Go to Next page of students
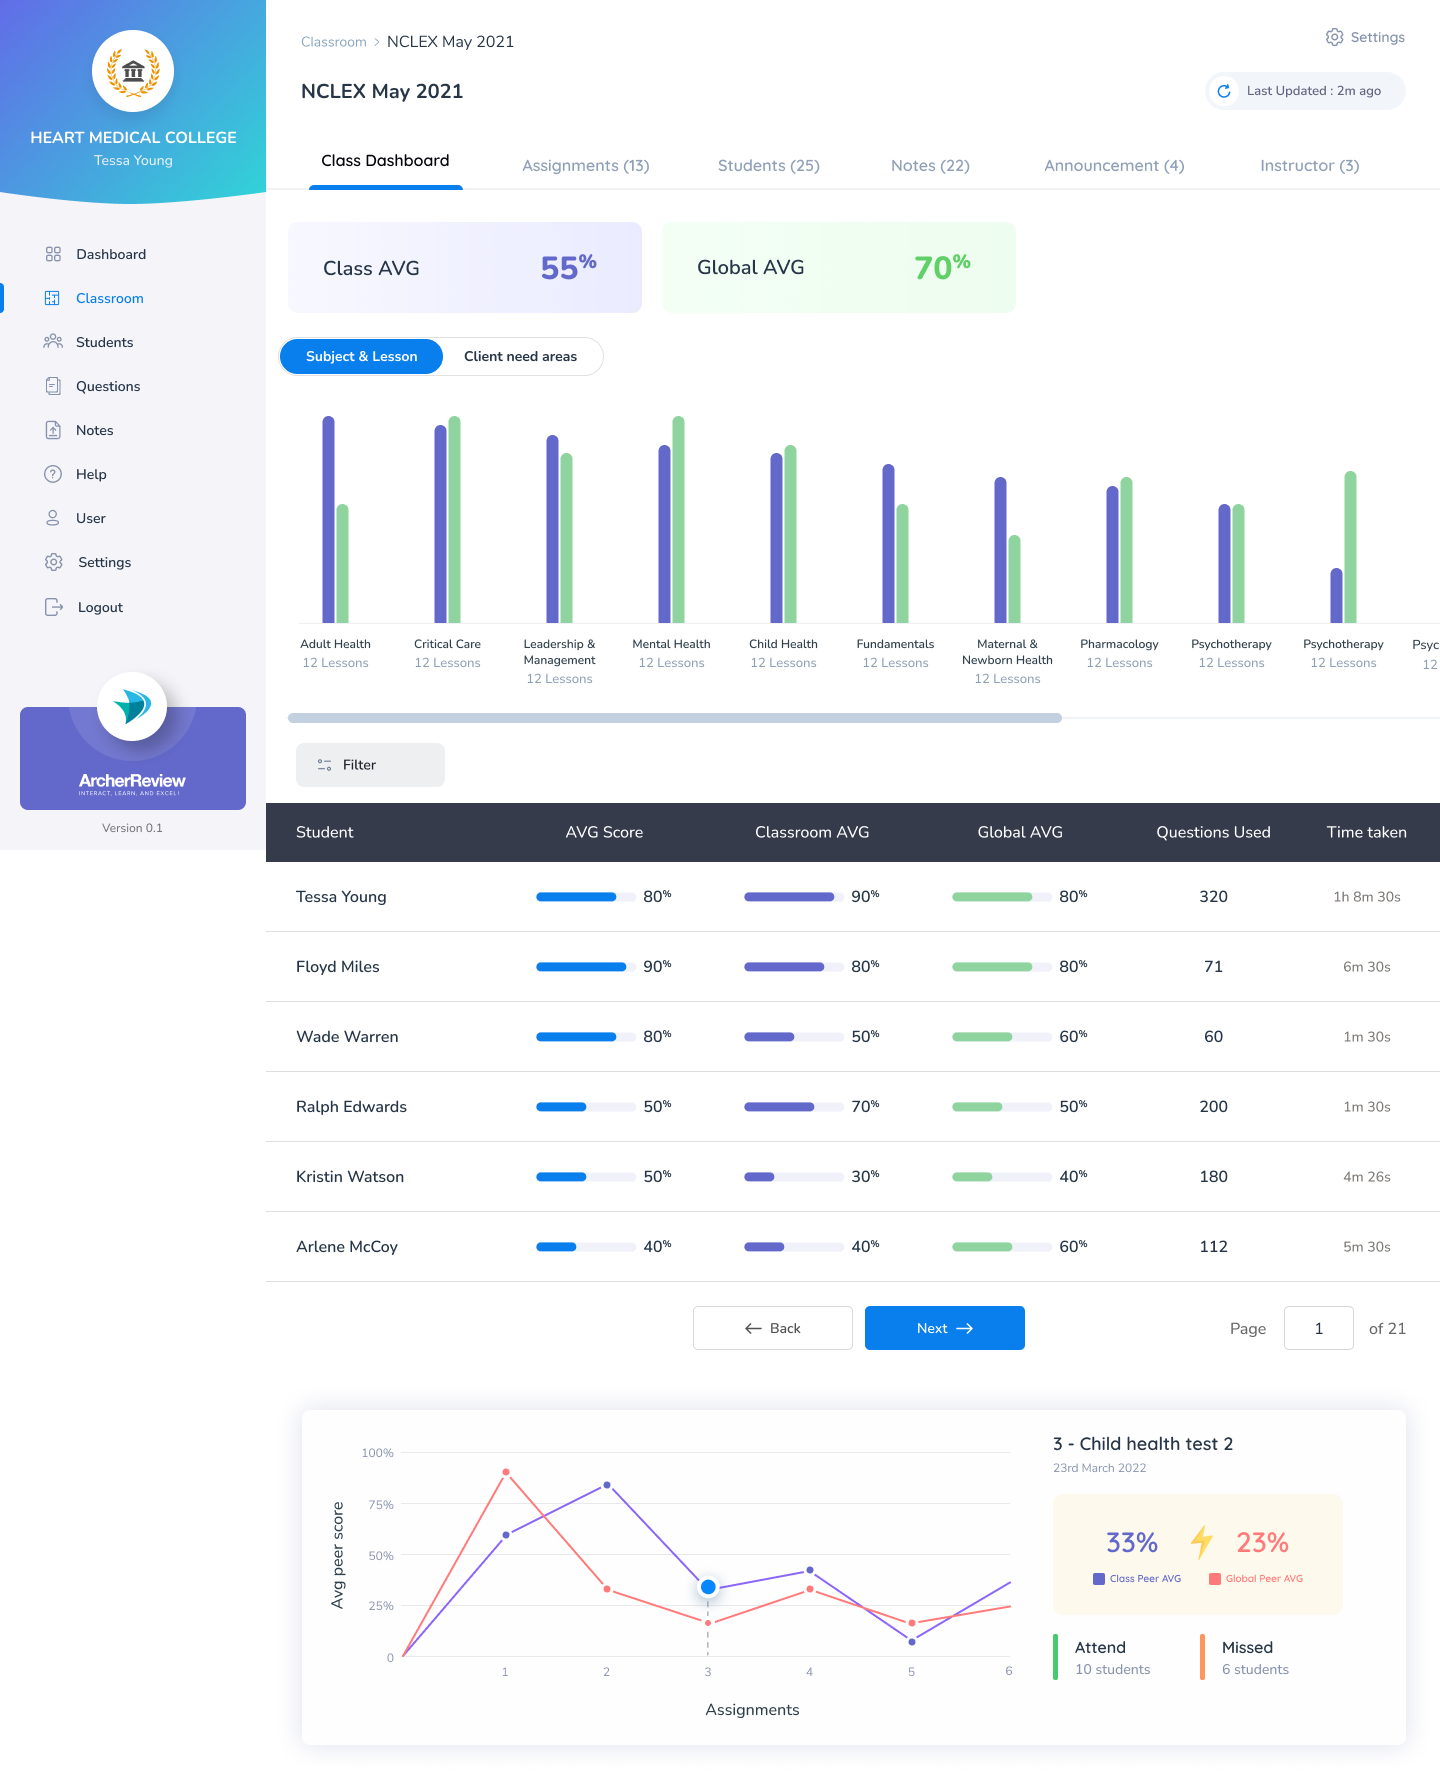Viewport: 1440px width, 1785px height. pos(944,1328)
